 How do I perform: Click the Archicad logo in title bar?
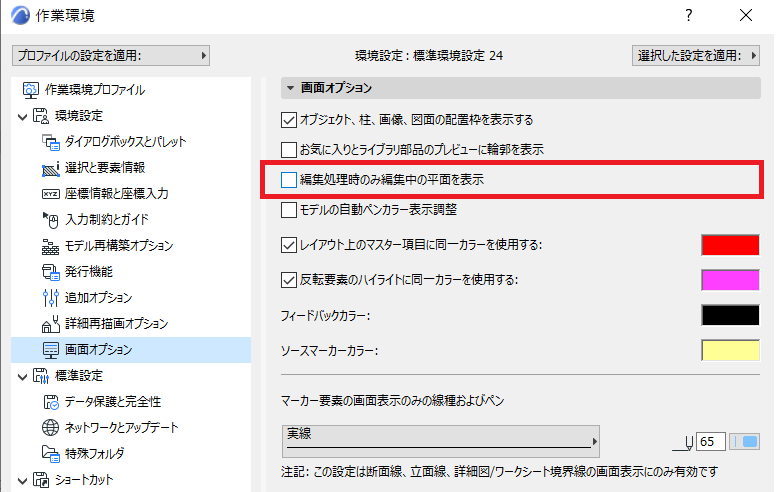pos(20,15)
